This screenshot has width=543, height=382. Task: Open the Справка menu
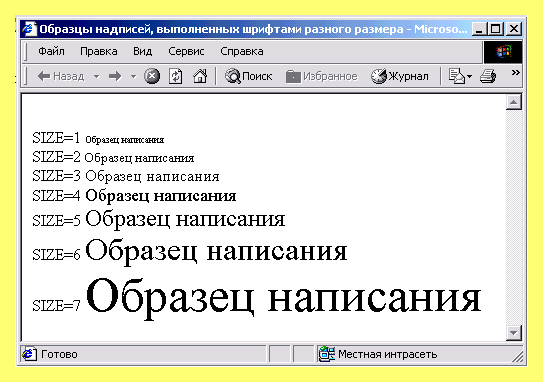242,51
